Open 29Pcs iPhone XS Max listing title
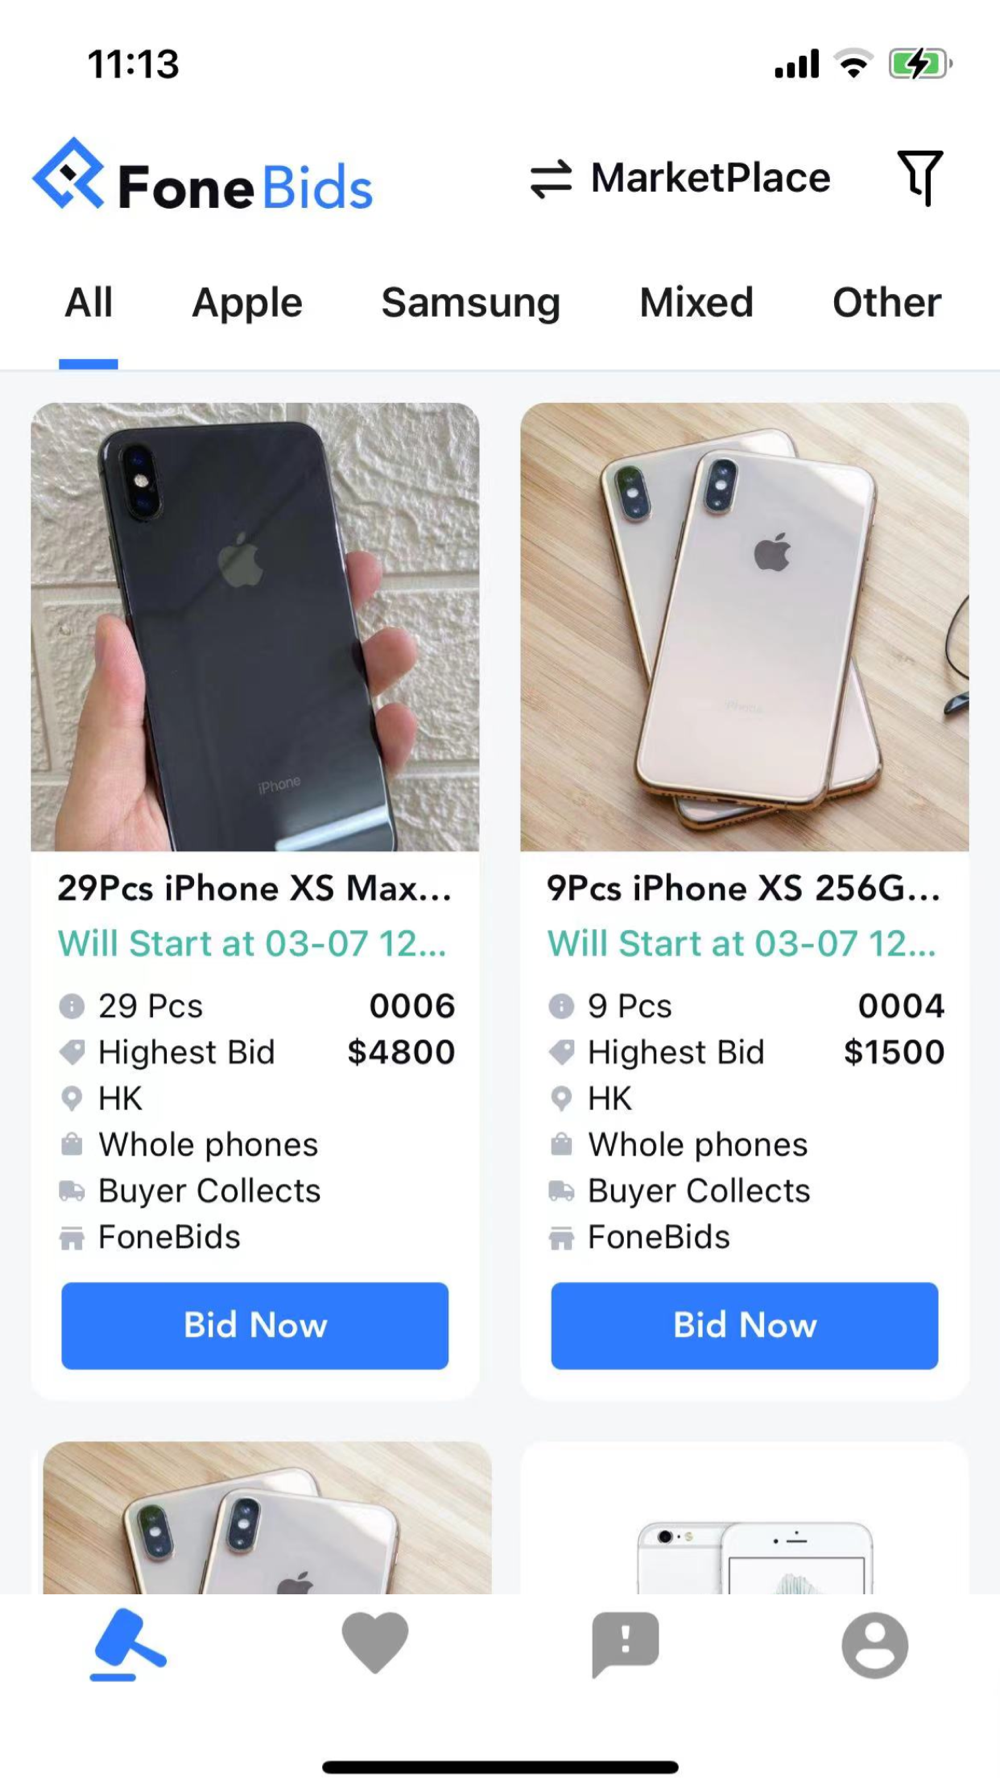Viewport: 1000px width, 1778px height. point(255,888)
